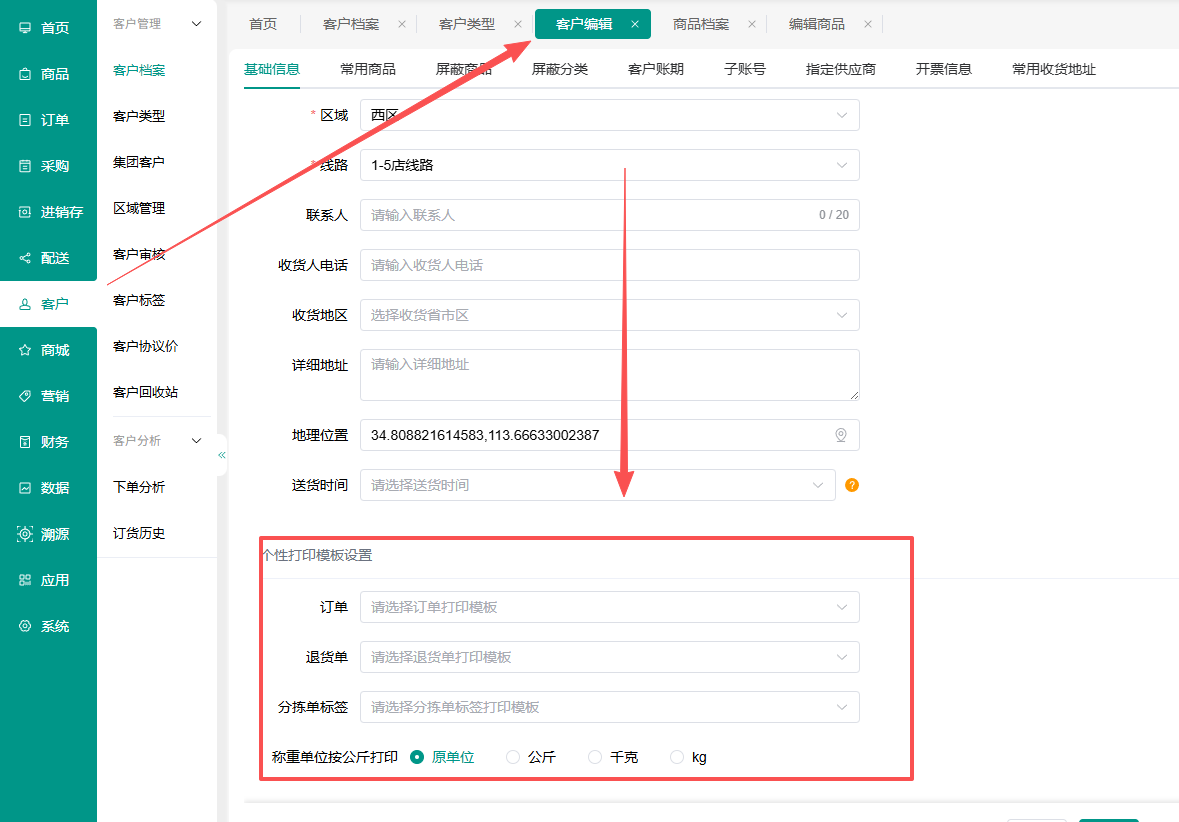Switch to the 常用商品 tab
The image size is (1179, 822).
(368, 69)
